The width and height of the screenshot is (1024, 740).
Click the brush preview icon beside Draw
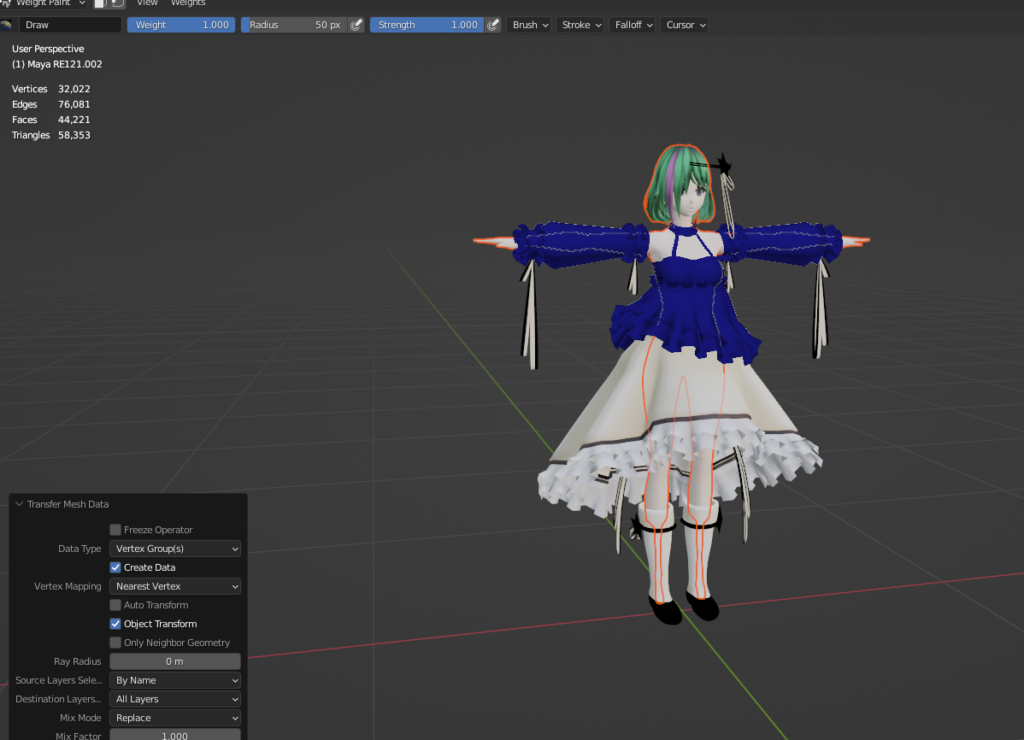click(7, 25)
